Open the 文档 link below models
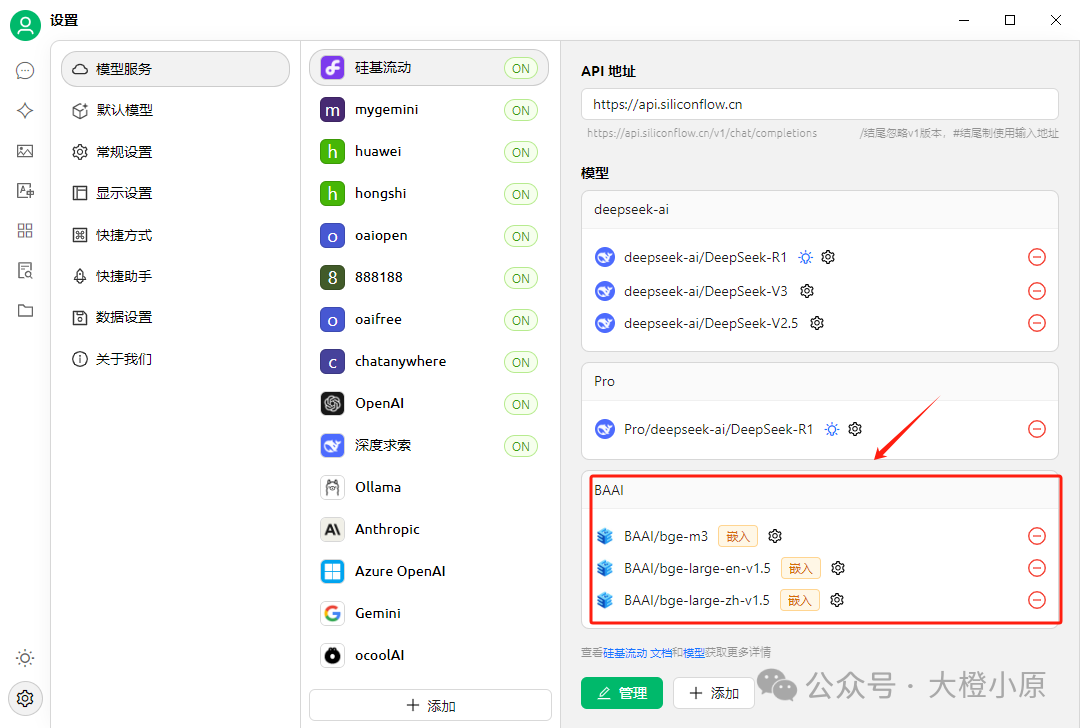This screenshot has width=1080, height=728. (661, 652)
